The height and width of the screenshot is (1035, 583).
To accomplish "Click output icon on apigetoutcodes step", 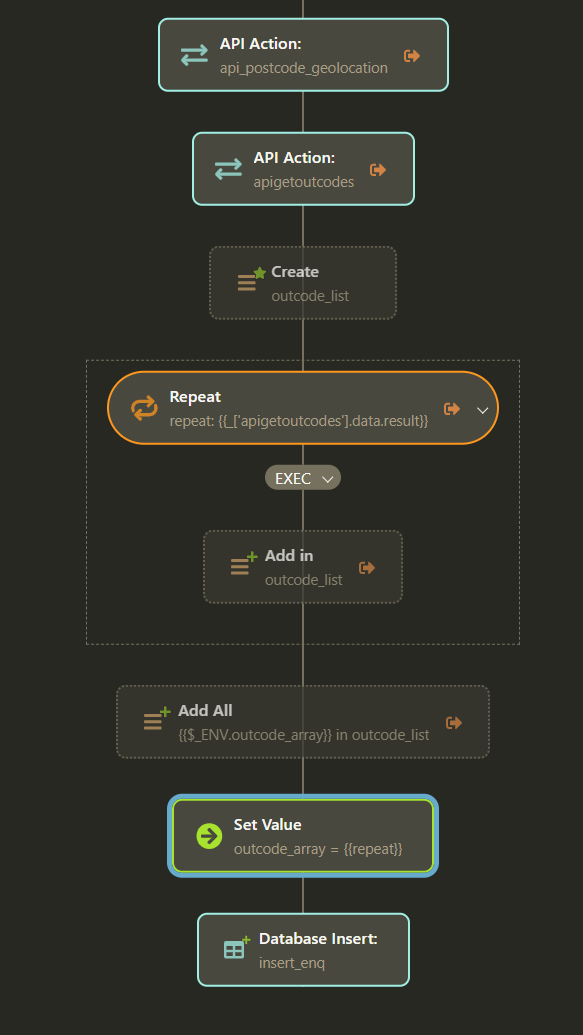I will 378,170.
